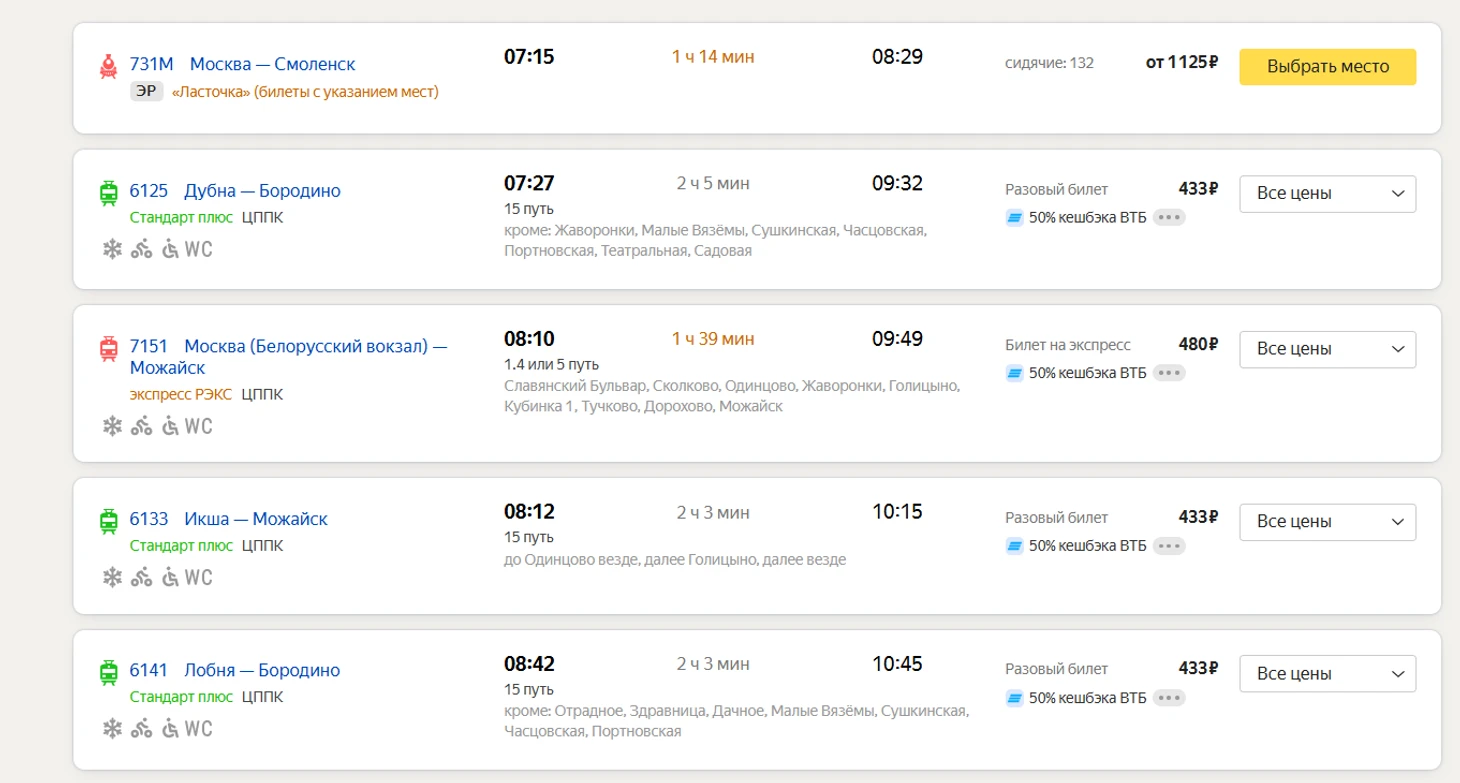Click the green train icon for 6133
The width and height of the screenshot is (1460, 783).
coord(108,520)
